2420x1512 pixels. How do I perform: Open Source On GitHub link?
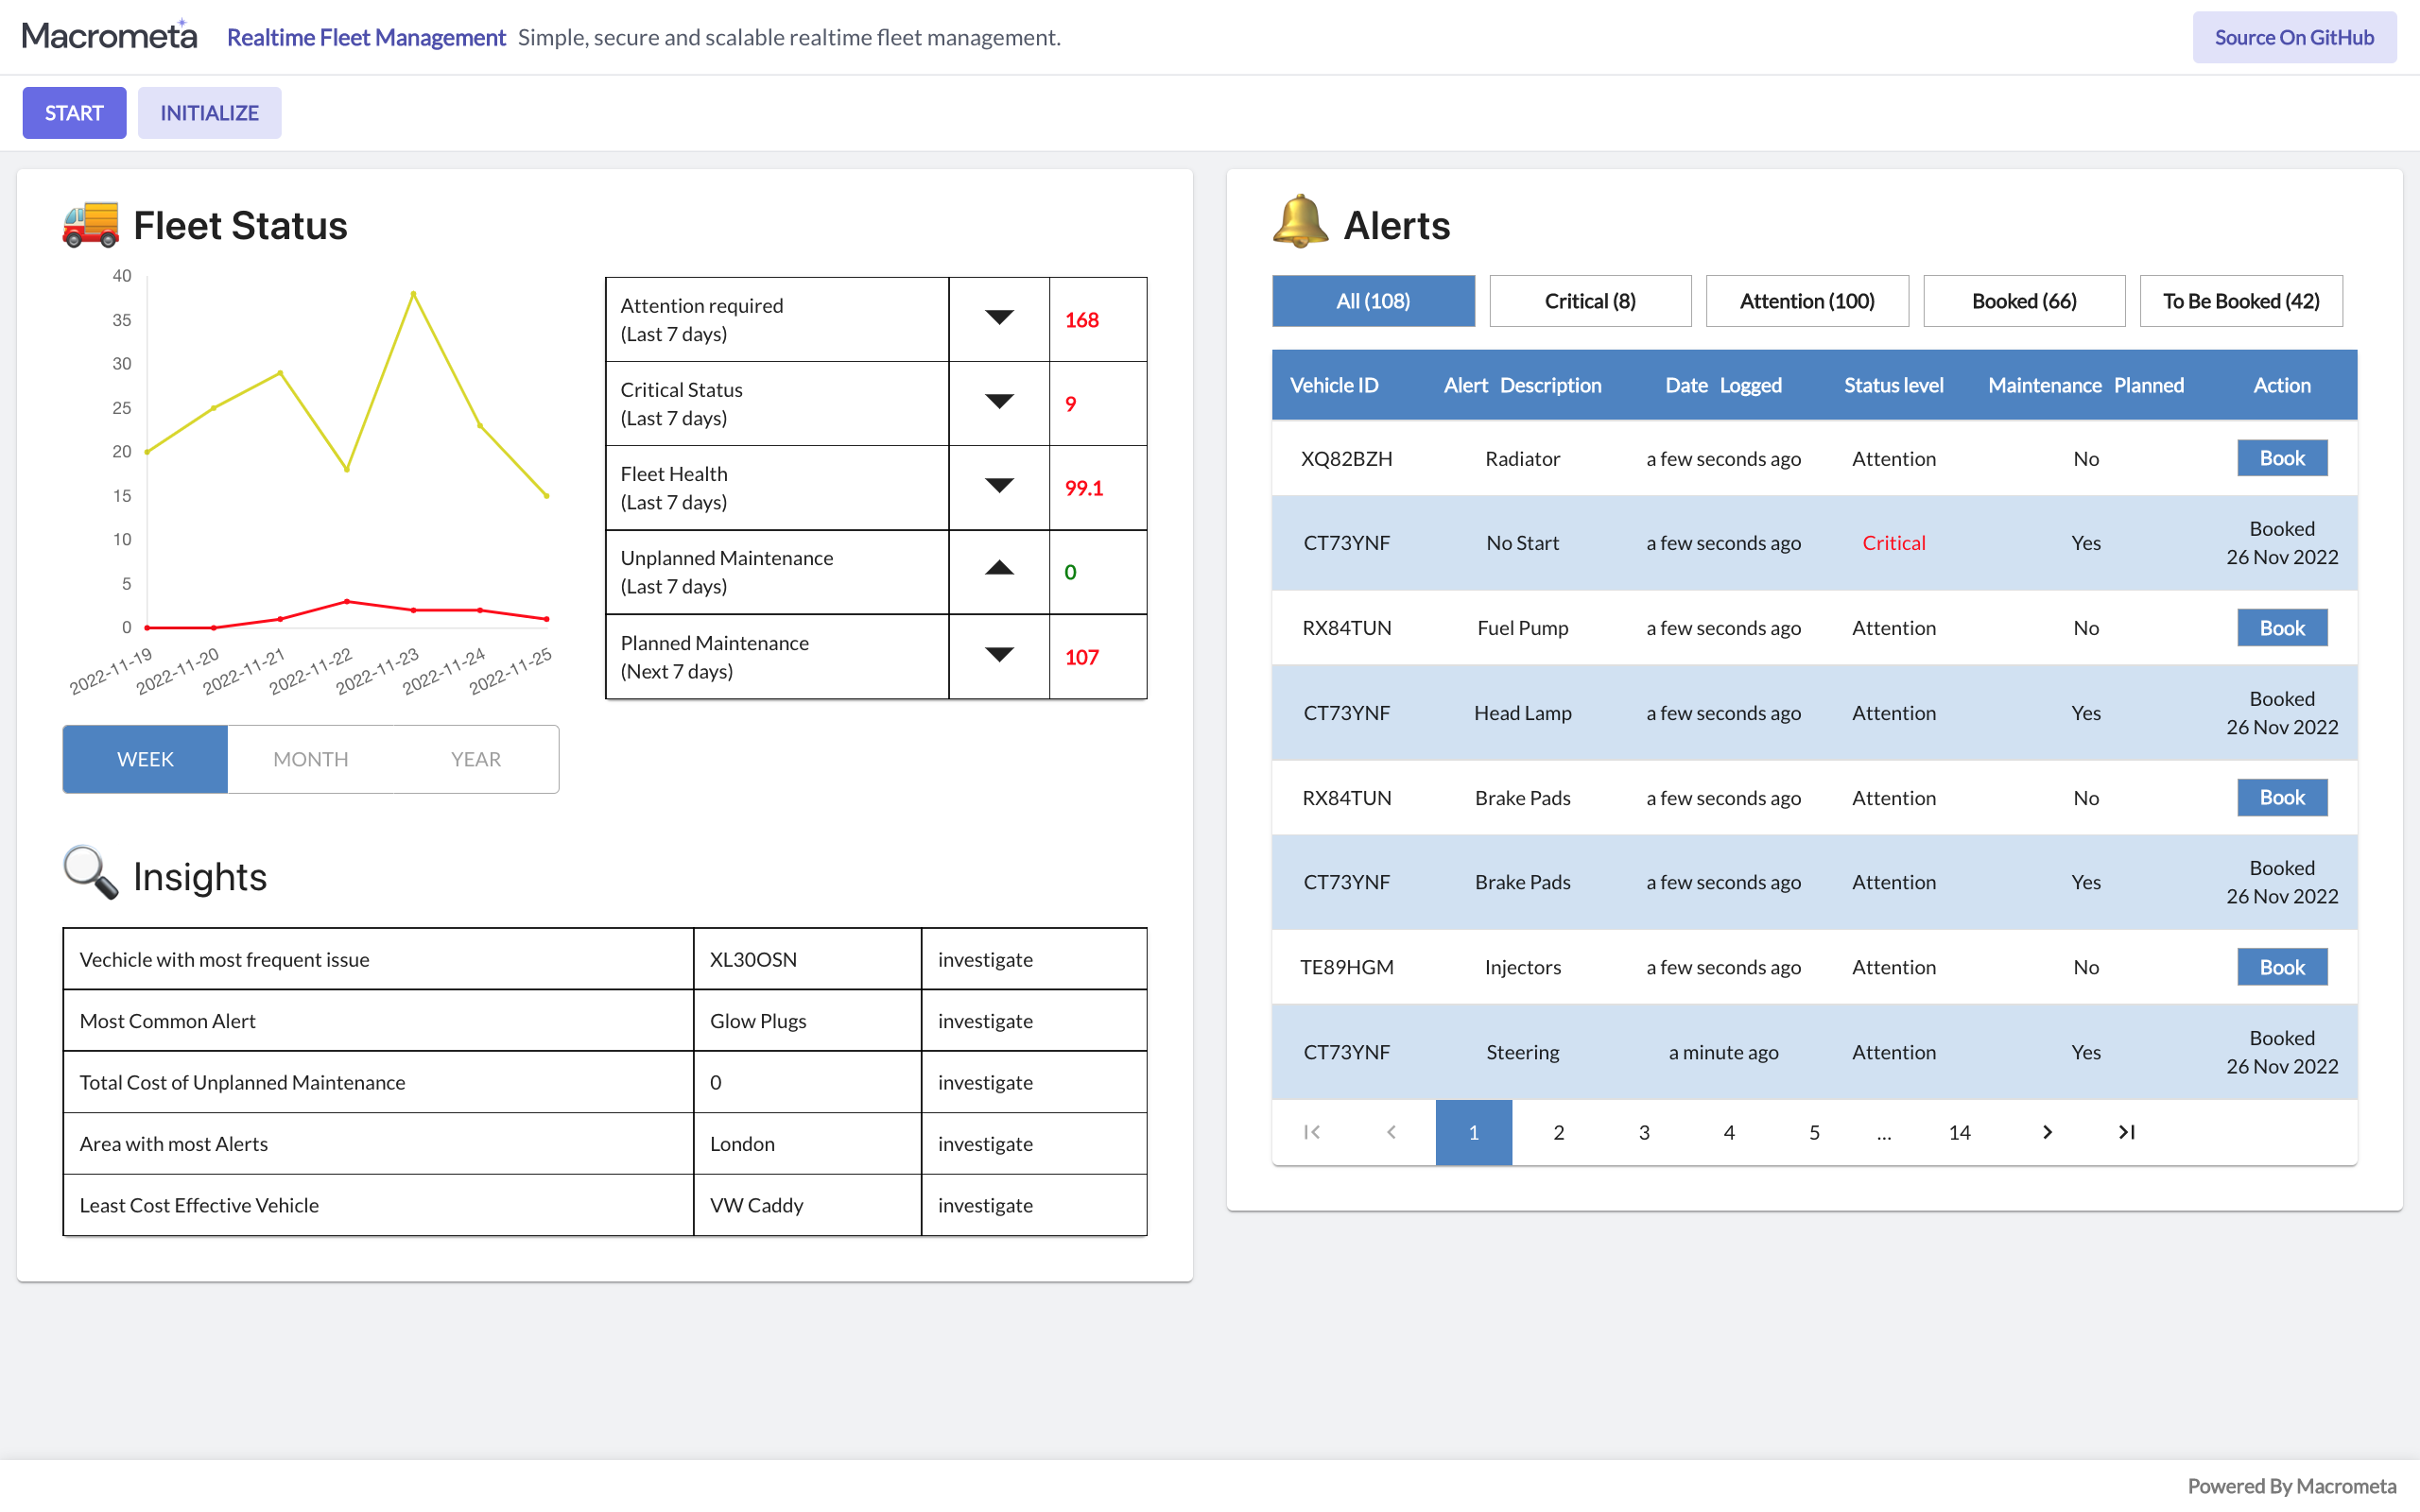[x=2293, y=37]
